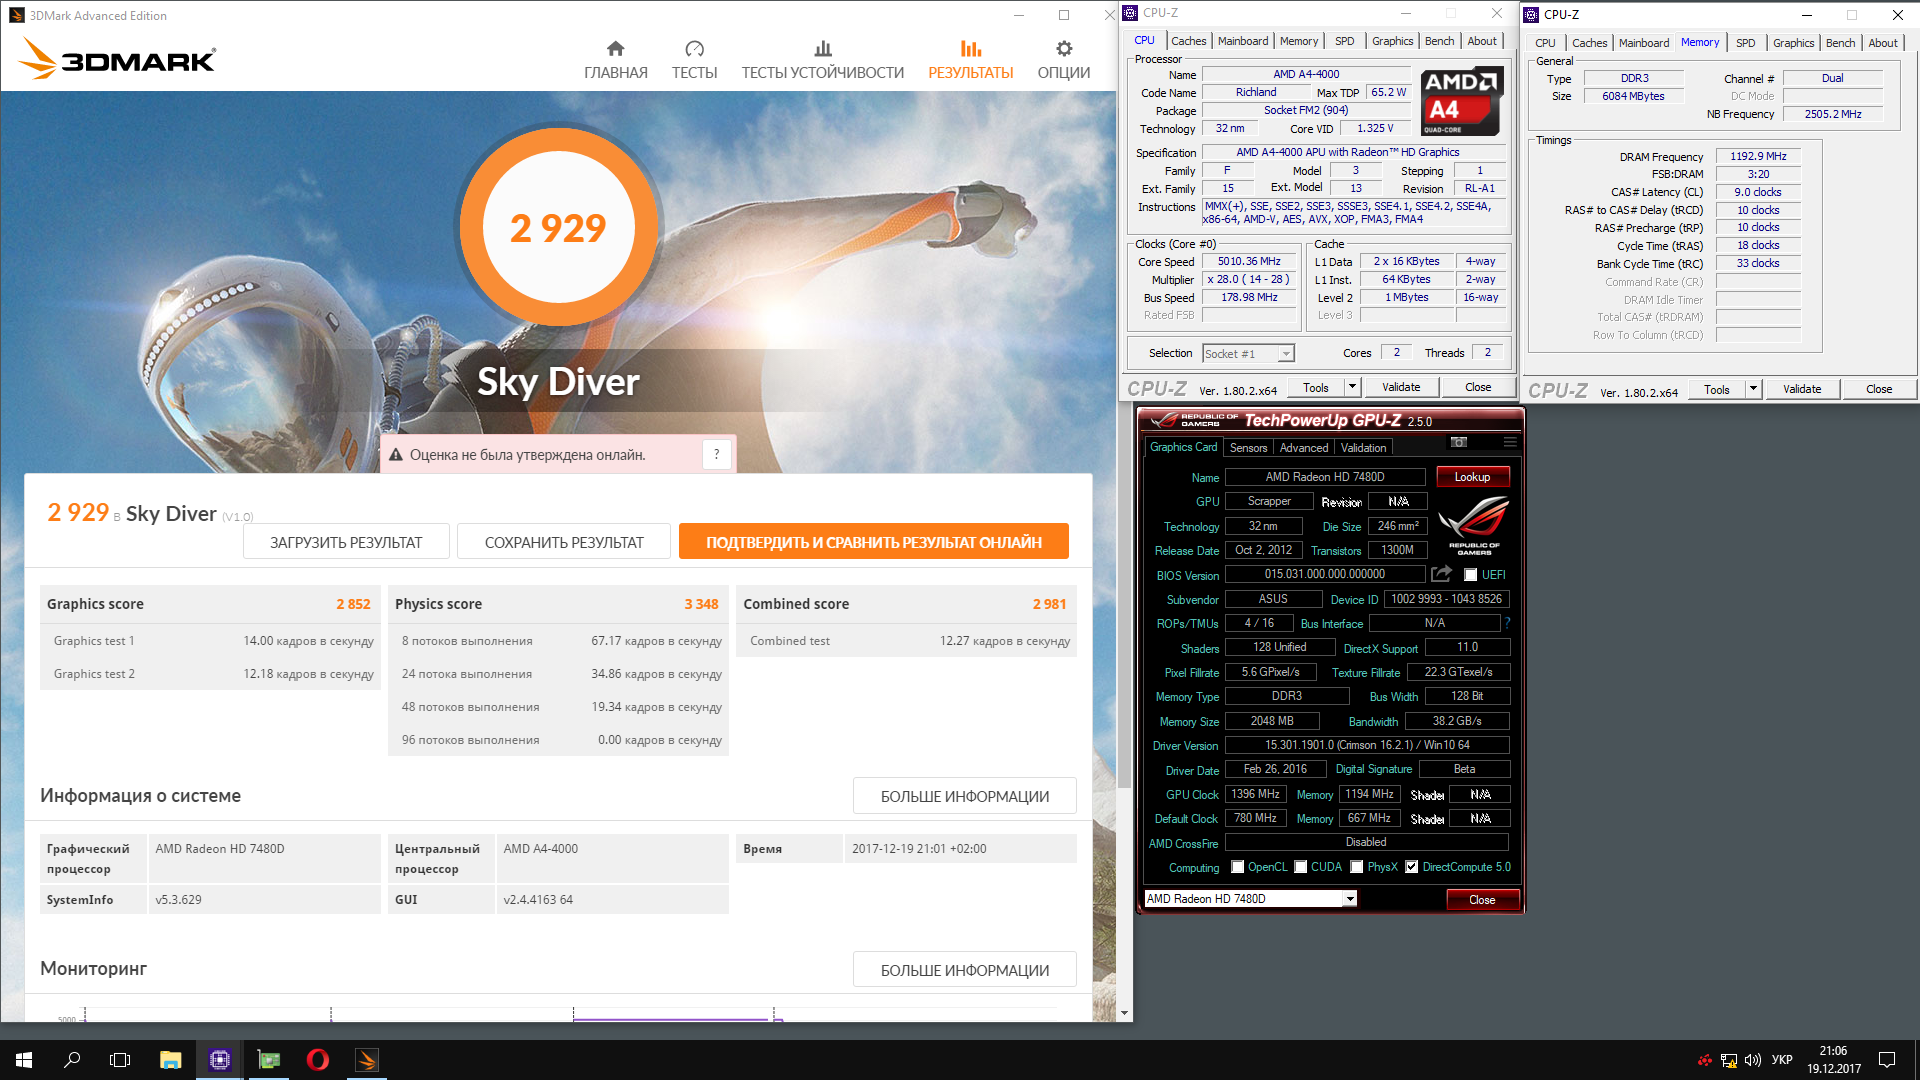
Task: Click red cluster tray icon
Action: (x=1704, y=1060)
